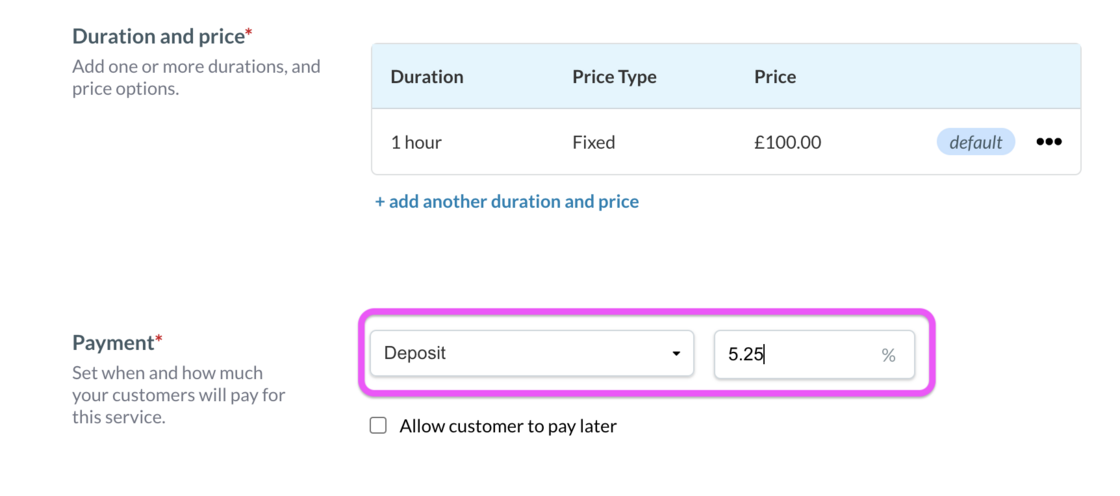Image resolution: width=1120 pixels, height=496 pixels.
Task: Select the 'Fixed' price type cell
Action: (x=593, y=142)
